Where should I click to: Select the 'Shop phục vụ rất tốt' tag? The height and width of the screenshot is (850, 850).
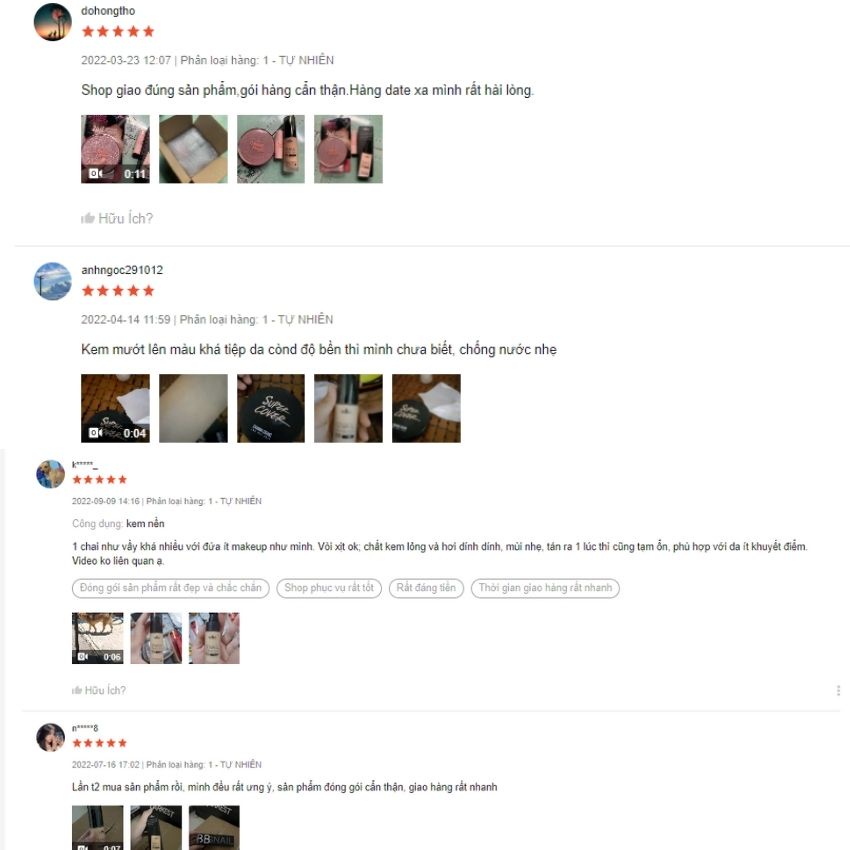329,588
